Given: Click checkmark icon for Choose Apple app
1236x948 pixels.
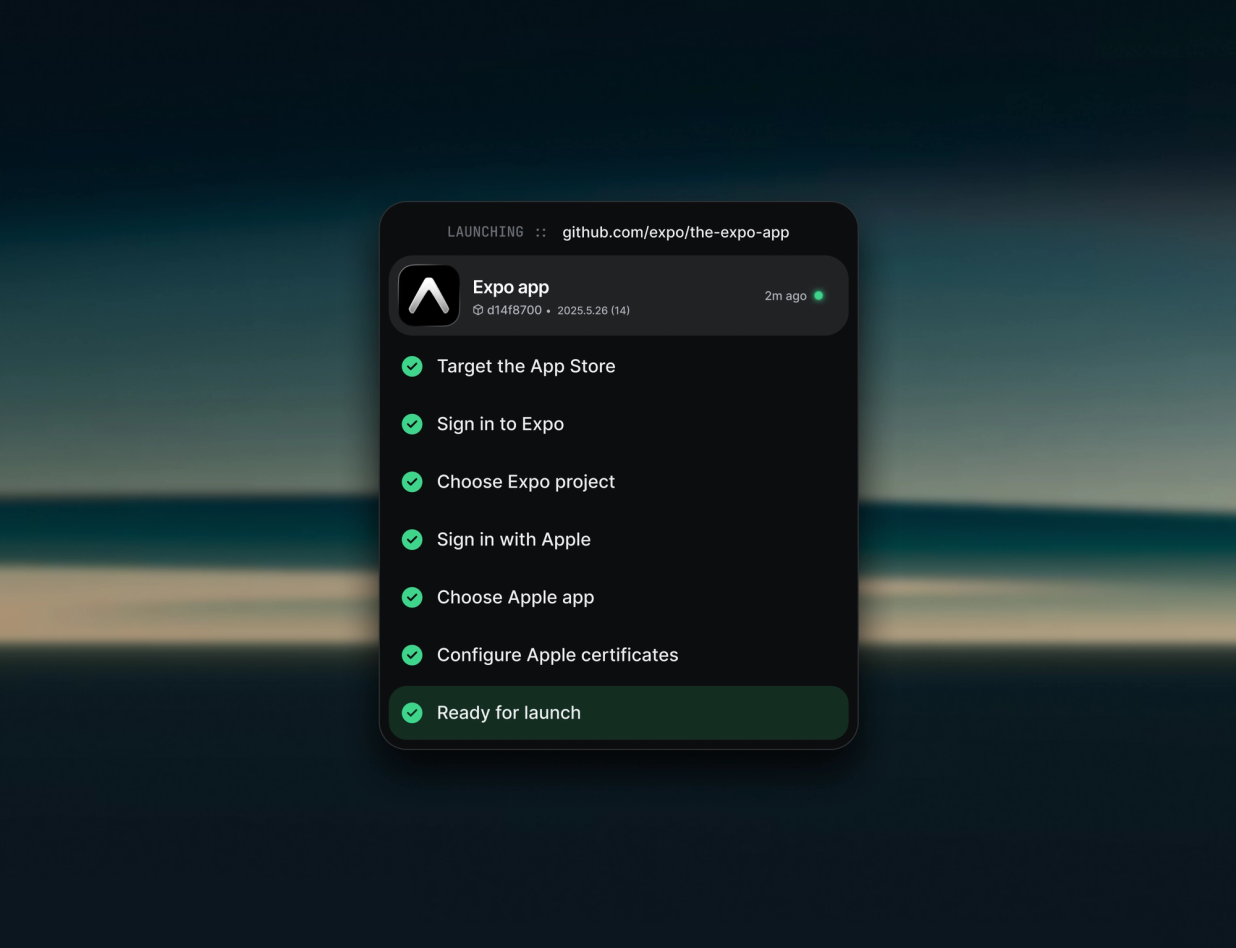Looking at the screenshot, I should (412, 597).
